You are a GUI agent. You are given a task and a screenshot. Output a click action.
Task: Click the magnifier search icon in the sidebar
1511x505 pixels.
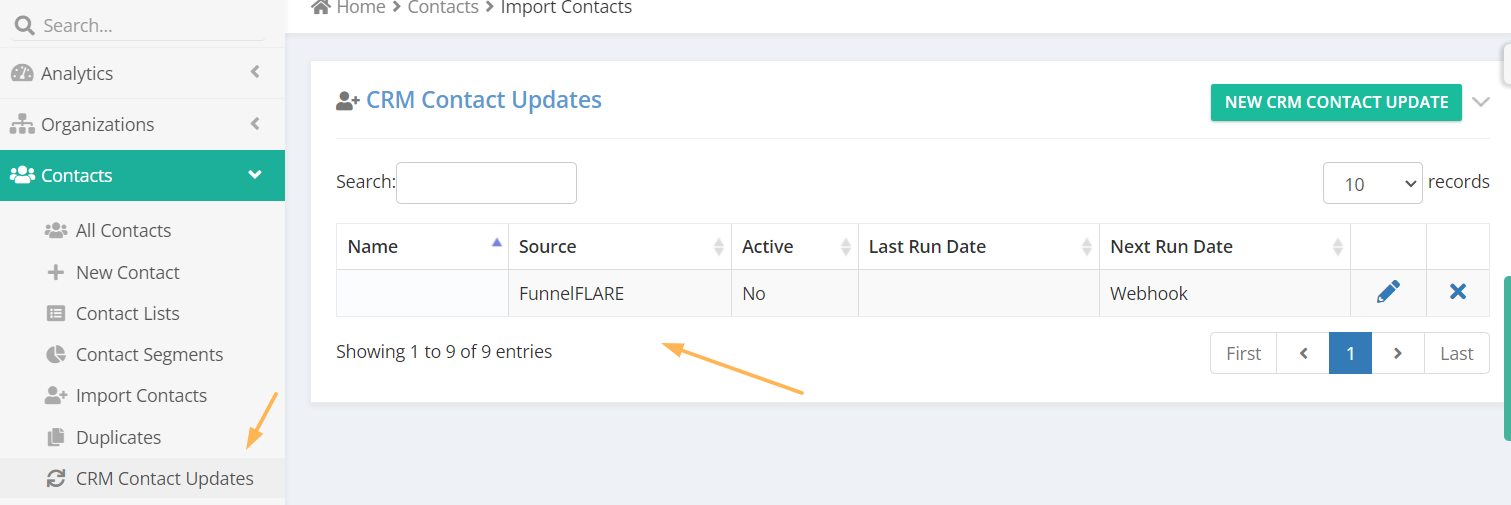24,25
